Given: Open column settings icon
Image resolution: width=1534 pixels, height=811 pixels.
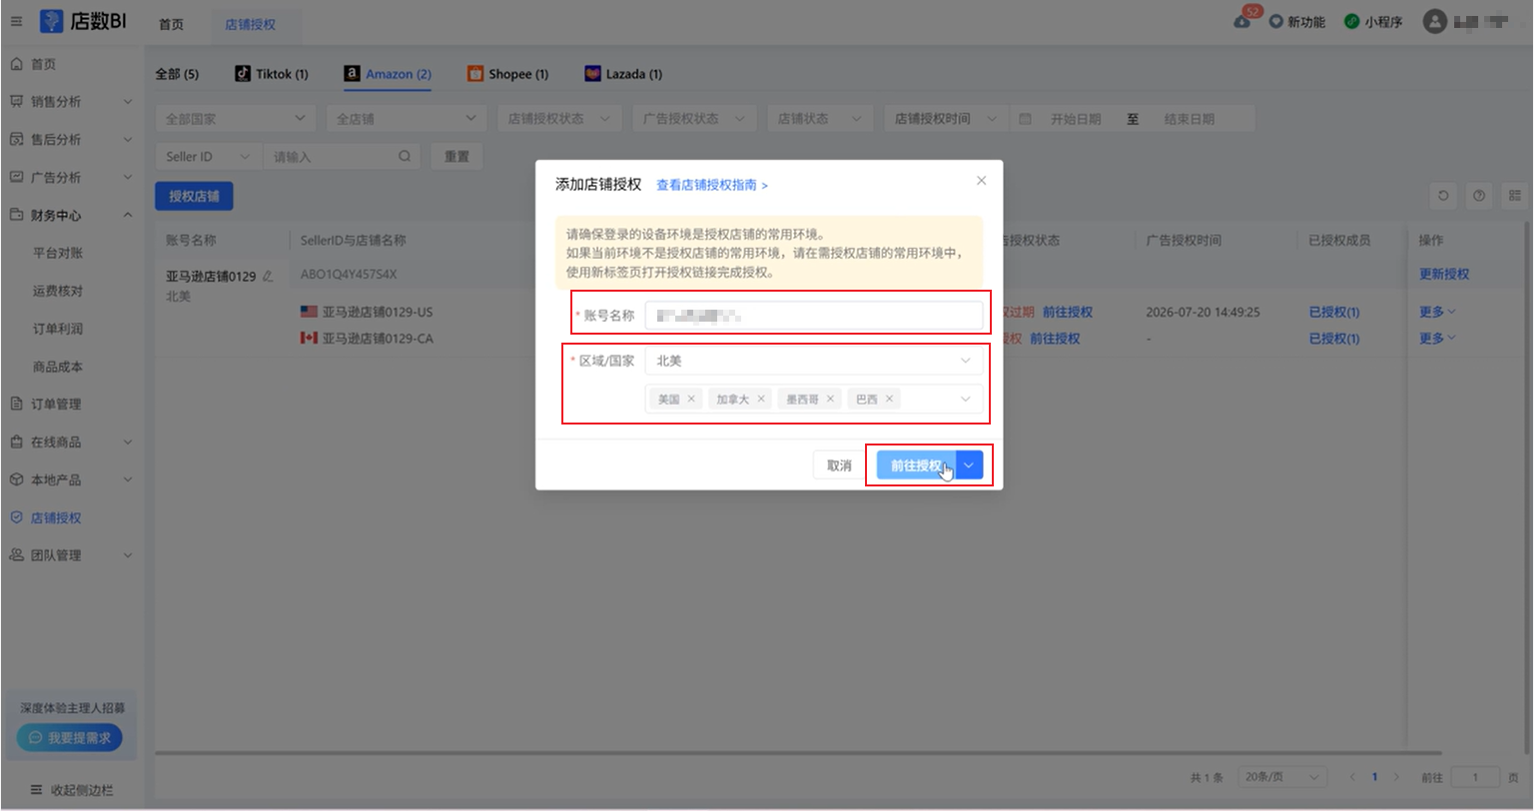Looking at the screenshot, I should 1515,196.
